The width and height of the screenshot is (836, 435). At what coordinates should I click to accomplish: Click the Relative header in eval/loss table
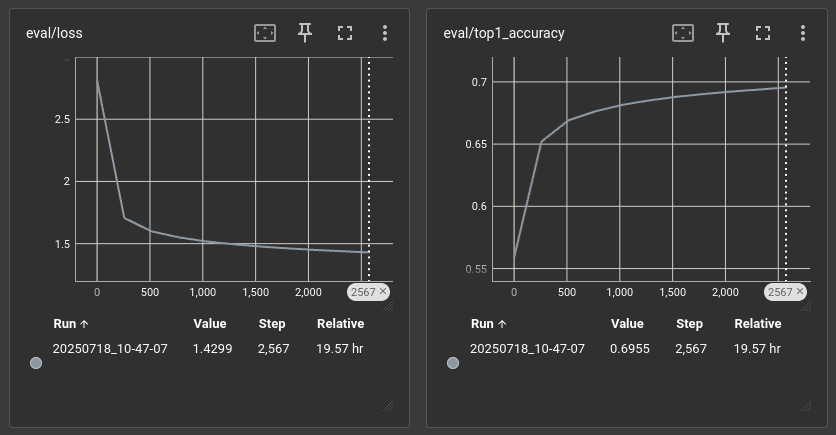click(x=341, y=324)
